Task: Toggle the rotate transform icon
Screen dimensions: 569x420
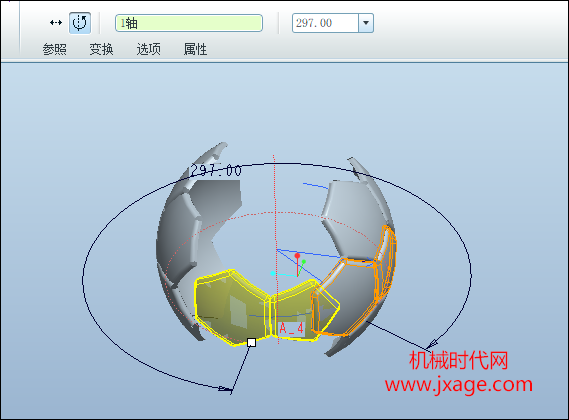Action: coord(80,23)
